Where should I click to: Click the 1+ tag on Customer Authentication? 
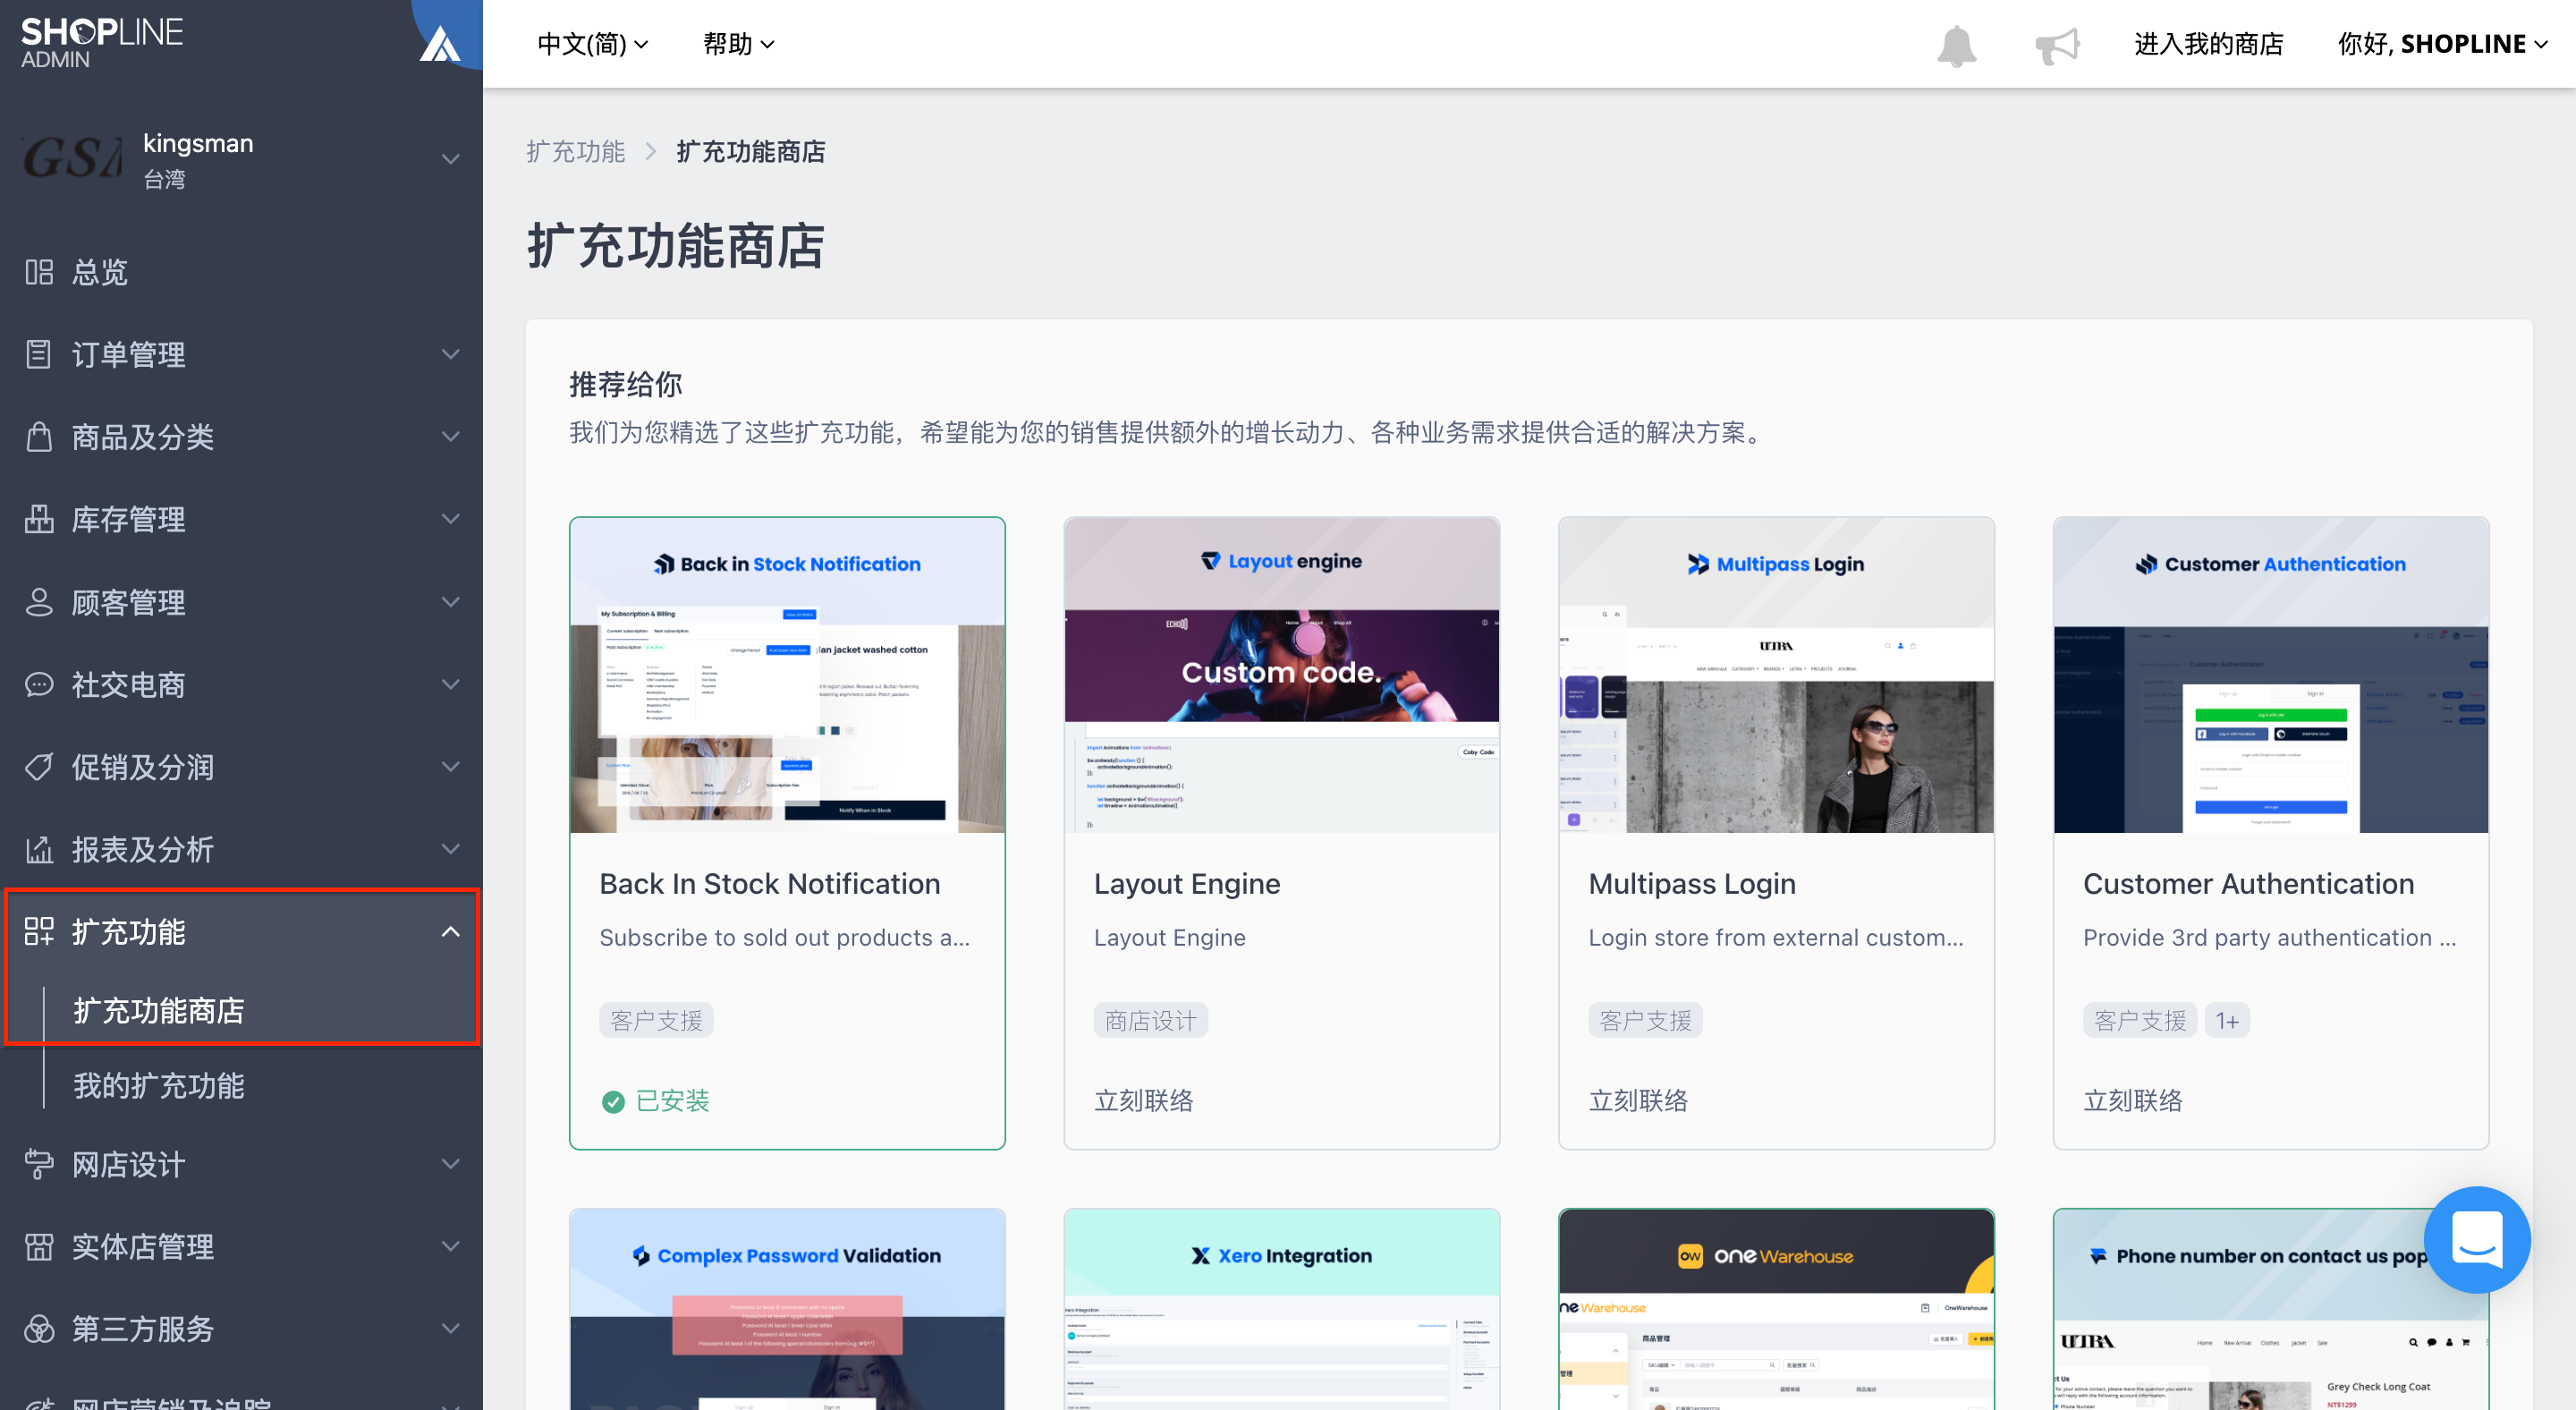pos(2227,1020)
